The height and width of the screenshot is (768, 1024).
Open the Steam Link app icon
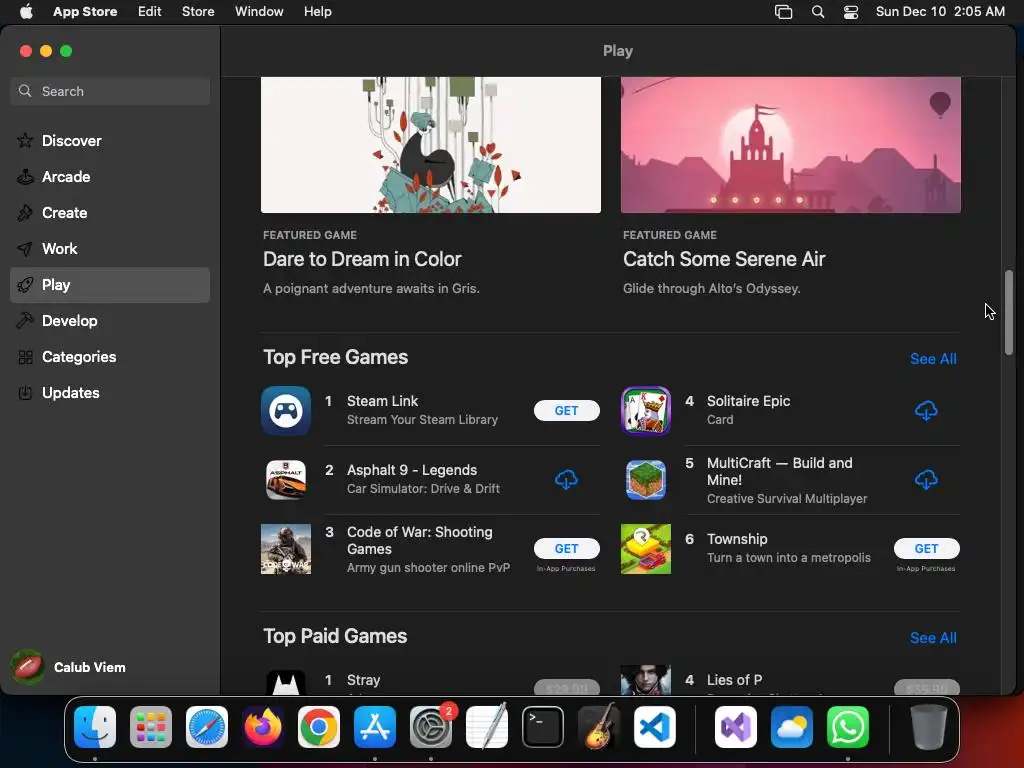coord(286,411)
